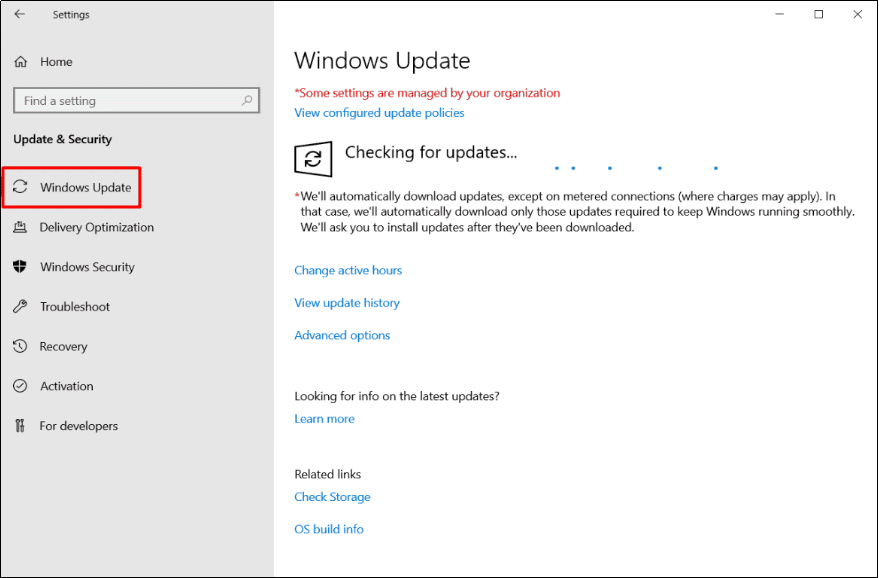Screen dimensions: 879x578
Task: Click the Windows Security shield icon
Action: pos(20,267)
